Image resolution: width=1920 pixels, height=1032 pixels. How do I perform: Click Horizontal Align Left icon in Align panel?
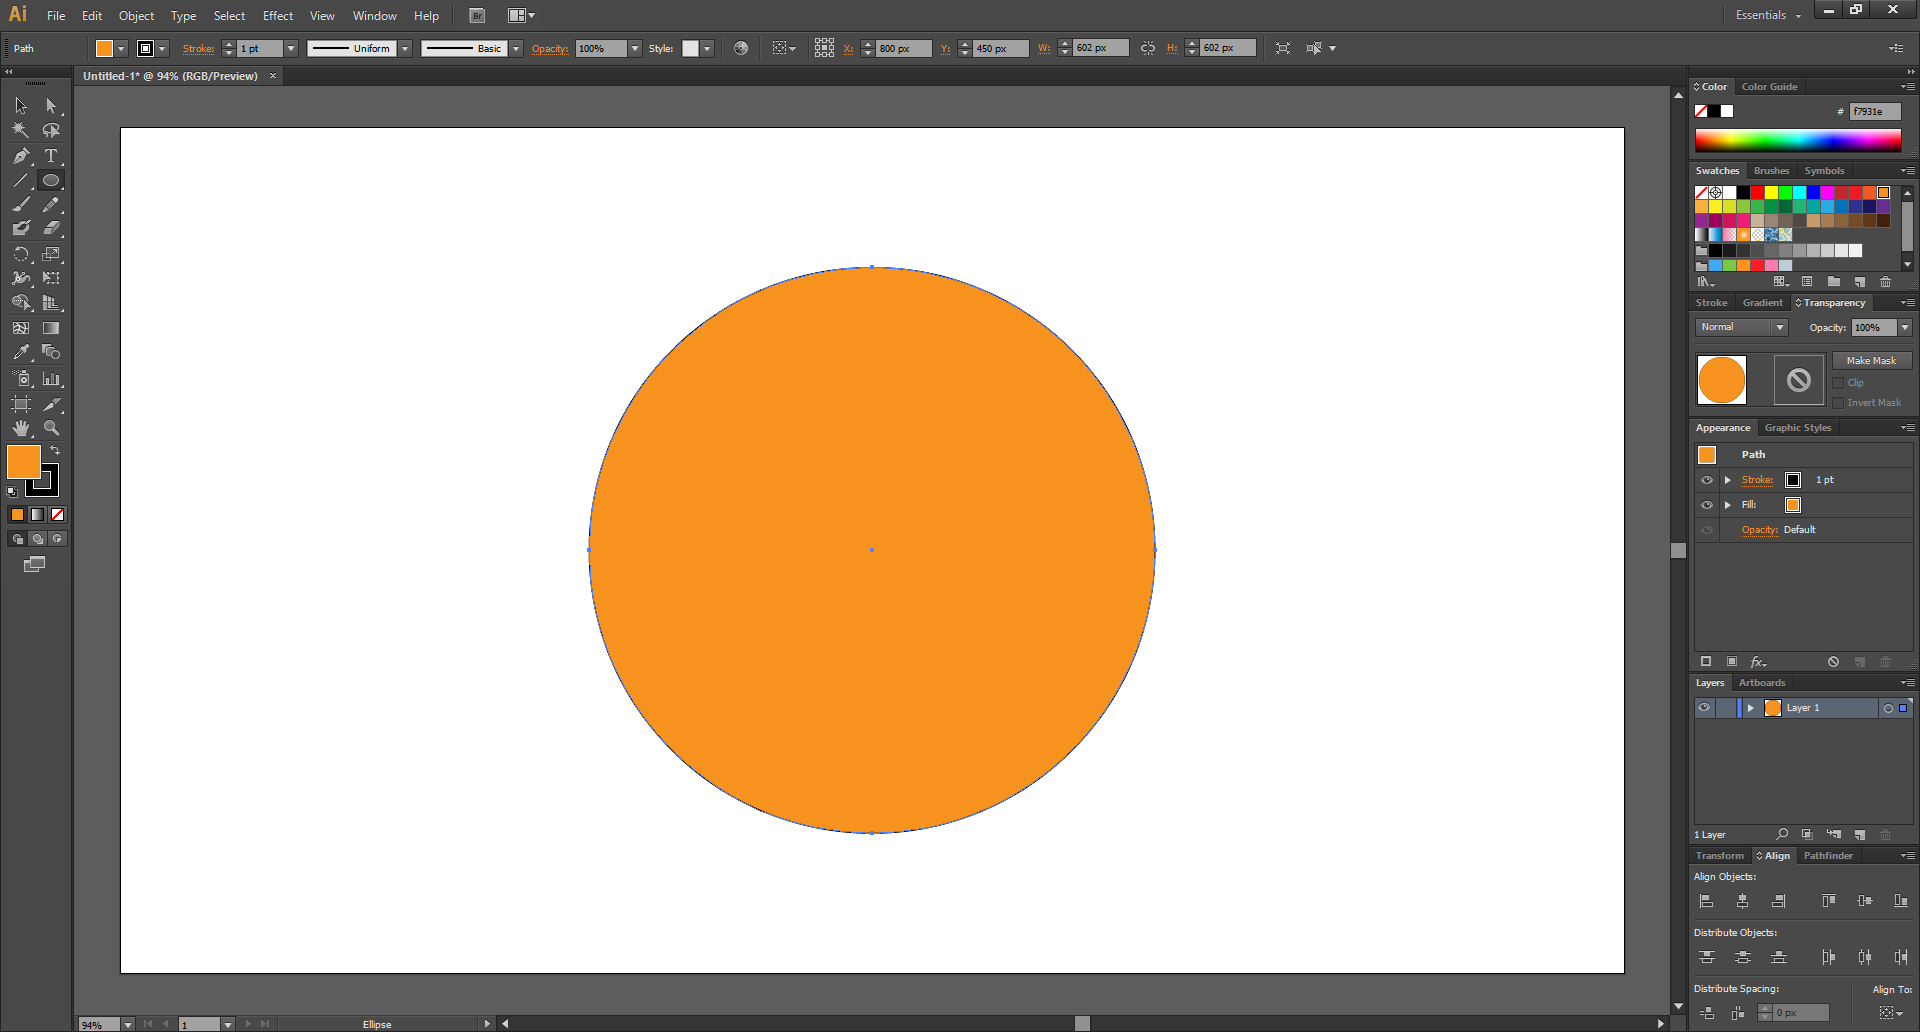tap(1706, 901)
